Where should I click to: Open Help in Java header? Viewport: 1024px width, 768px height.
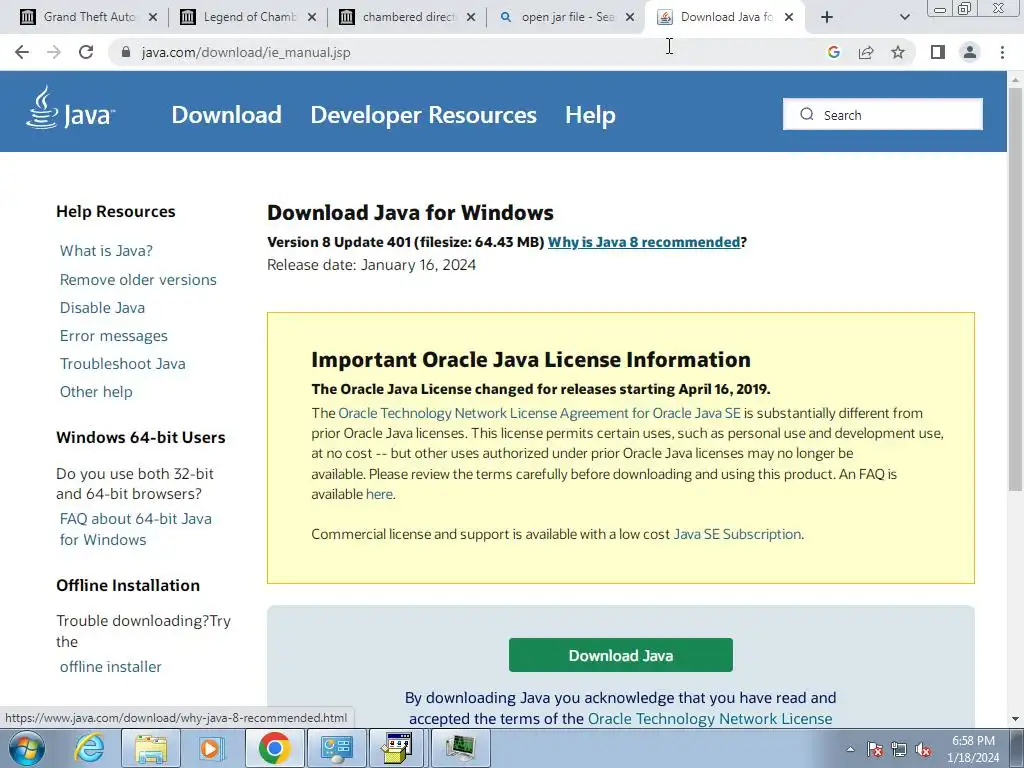[x=590, y=115]
